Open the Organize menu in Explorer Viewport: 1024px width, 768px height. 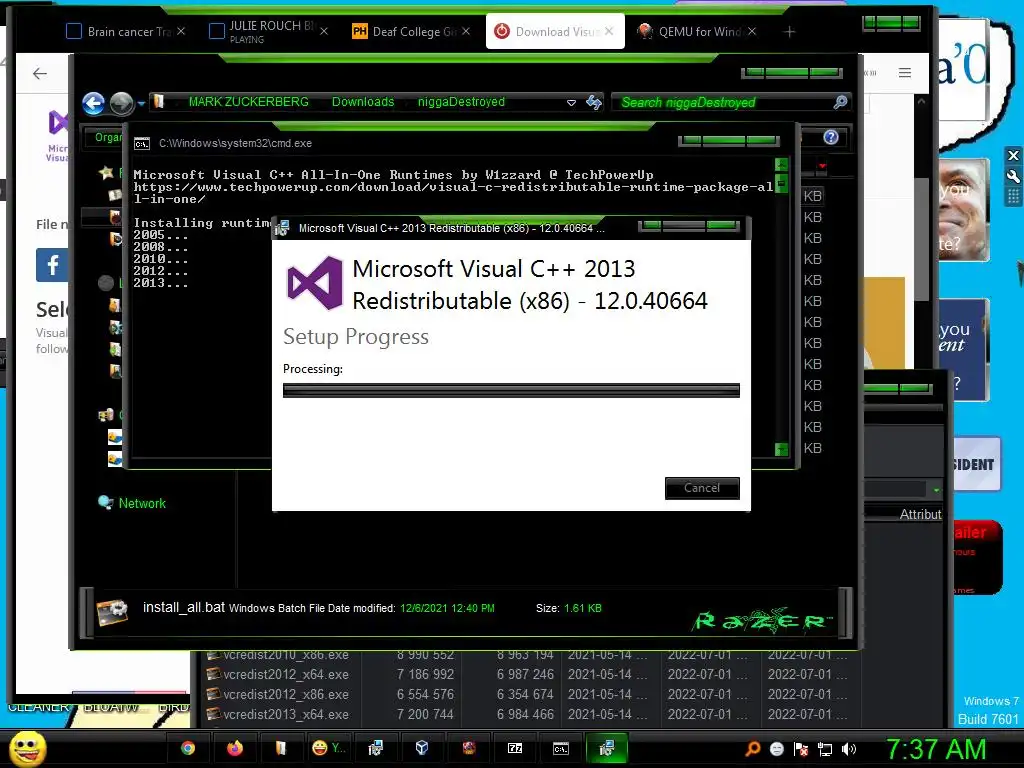[x=108, y=137]
